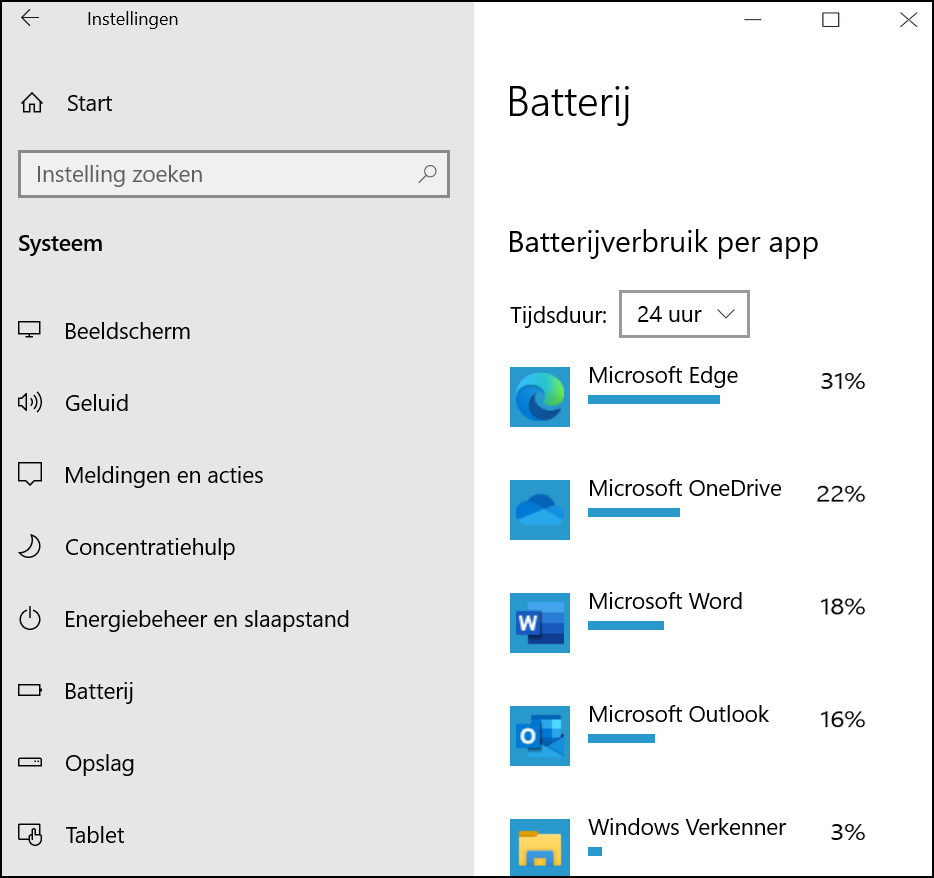Viewport: 934px width, 878px height.
Task: Maximize the Instellingen window
Action: coord(830,20)
